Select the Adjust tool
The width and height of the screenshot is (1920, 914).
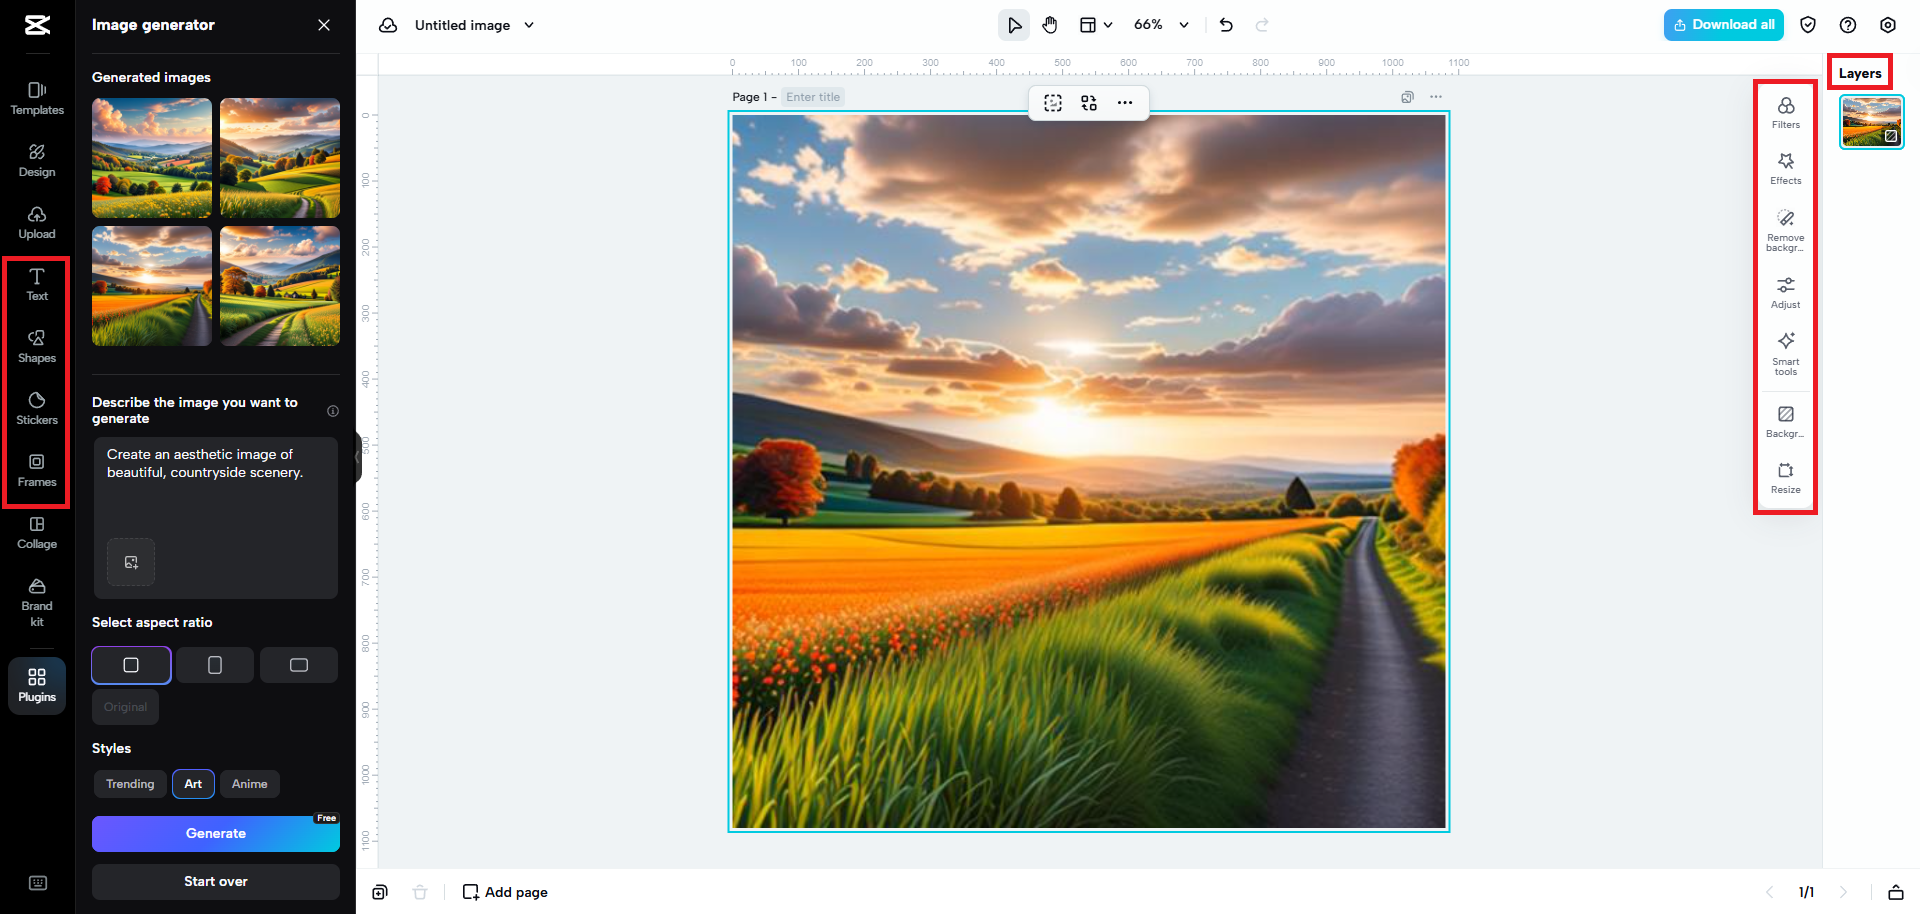pos(1785,293)
